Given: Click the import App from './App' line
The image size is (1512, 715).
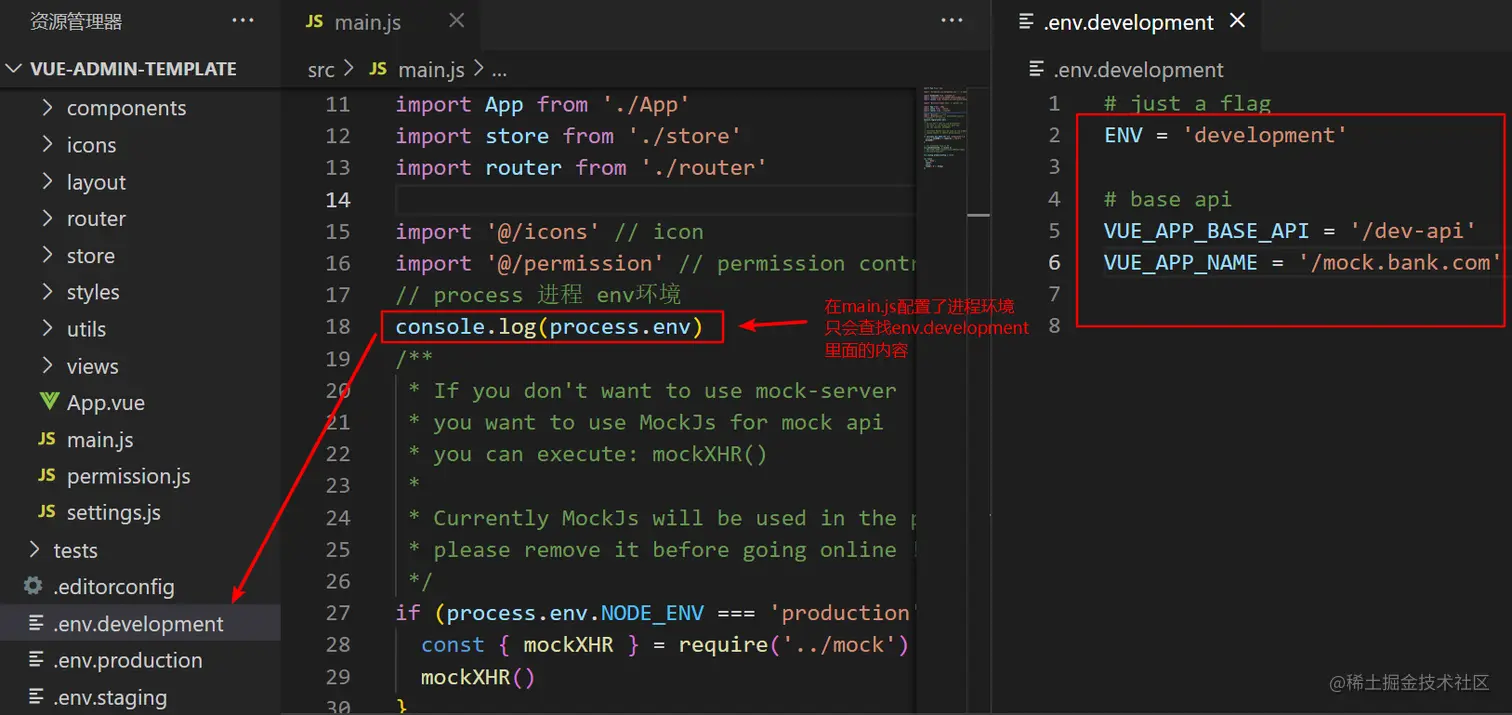Looking at the screenshot, I should (542, 104).
